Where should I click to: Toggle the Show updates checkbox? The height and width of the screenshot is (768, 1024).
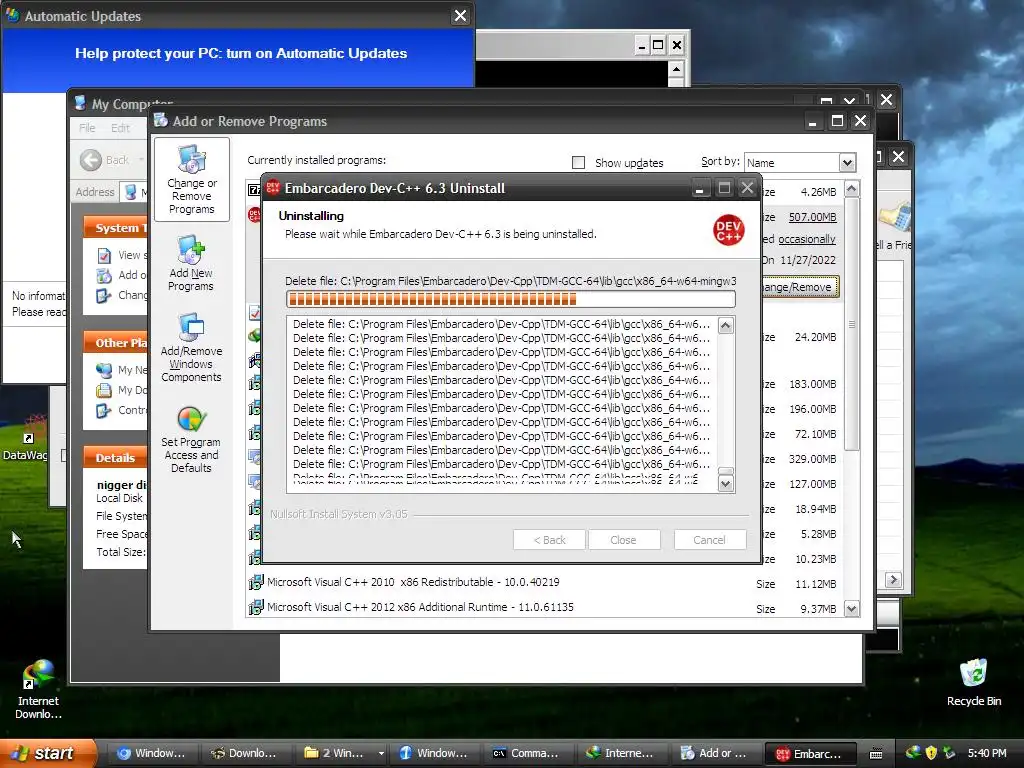[579, 163]
